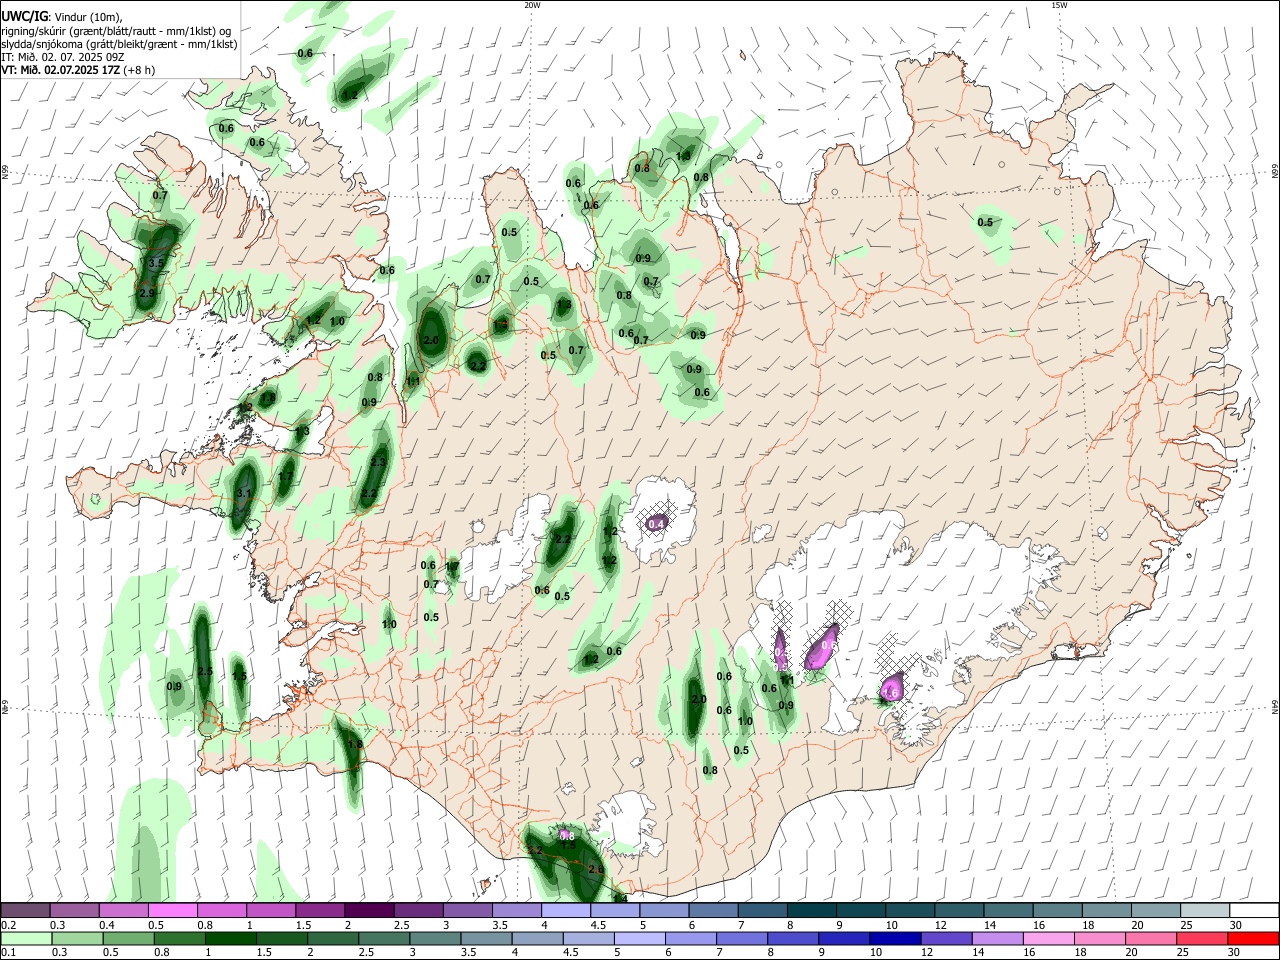Screen dimensions: 1280x960
Task: Click the 'slydda/snjókoma' legend description line
Action: pos(119,44)
